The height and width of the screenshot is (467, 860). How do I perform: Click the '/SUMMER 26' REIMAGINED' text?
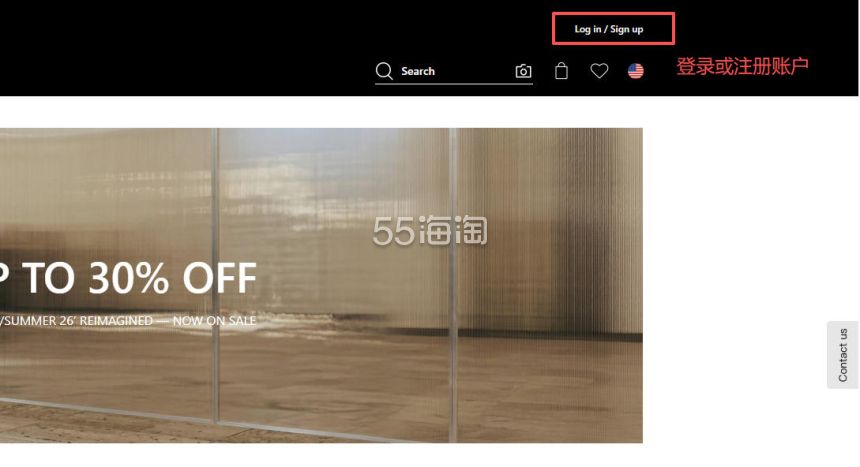76,320
